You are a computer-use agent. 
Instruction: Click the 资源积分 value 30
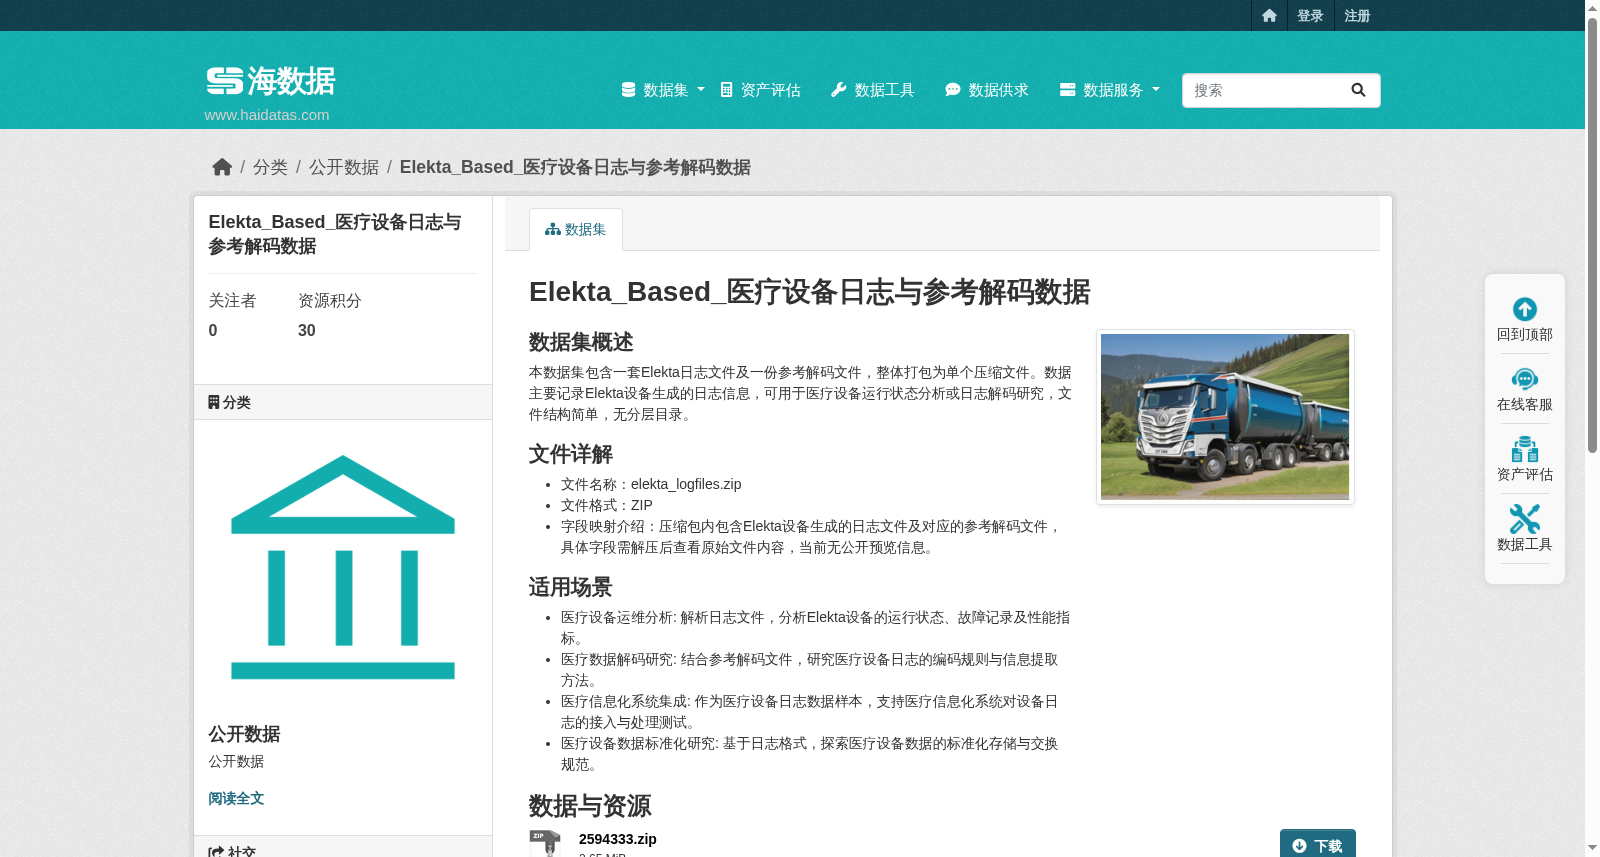coord(307,330)
